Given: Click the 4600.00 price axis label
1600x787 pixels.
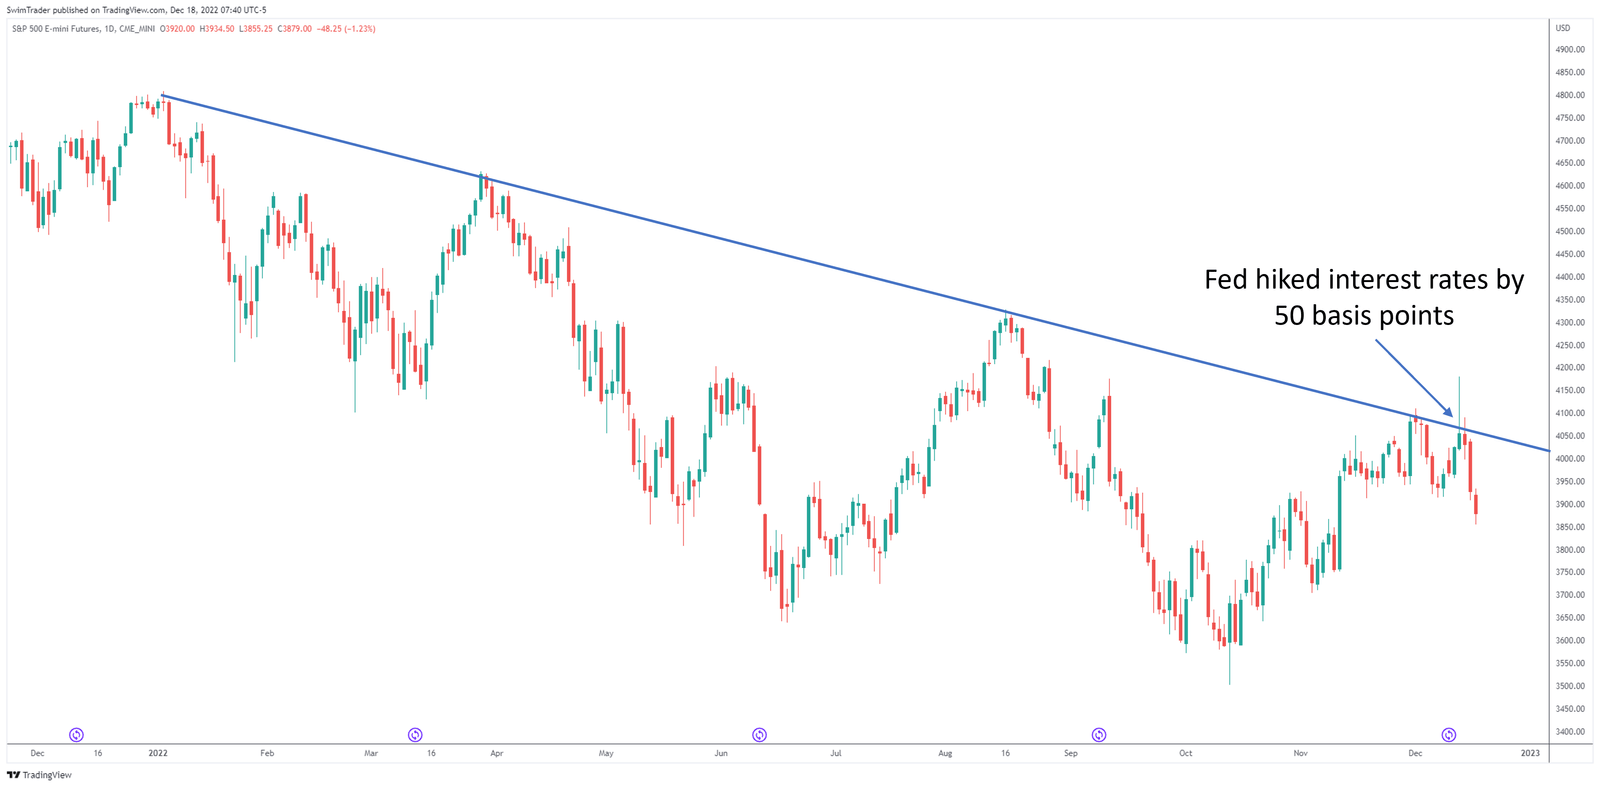Looking at the screenshot, I should tap(1570, 186).
